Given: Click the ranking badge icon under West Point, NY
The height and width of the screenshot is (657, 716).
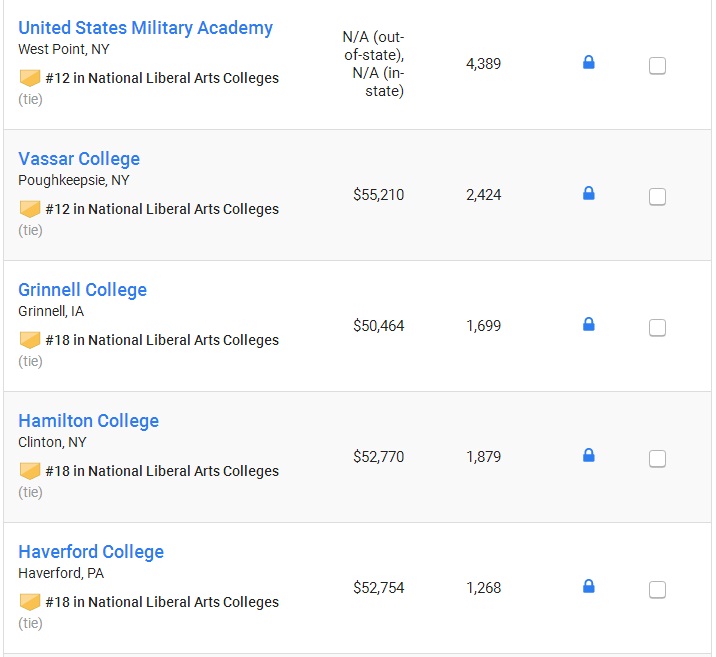Looking at the screenshot, I should 30,78.
